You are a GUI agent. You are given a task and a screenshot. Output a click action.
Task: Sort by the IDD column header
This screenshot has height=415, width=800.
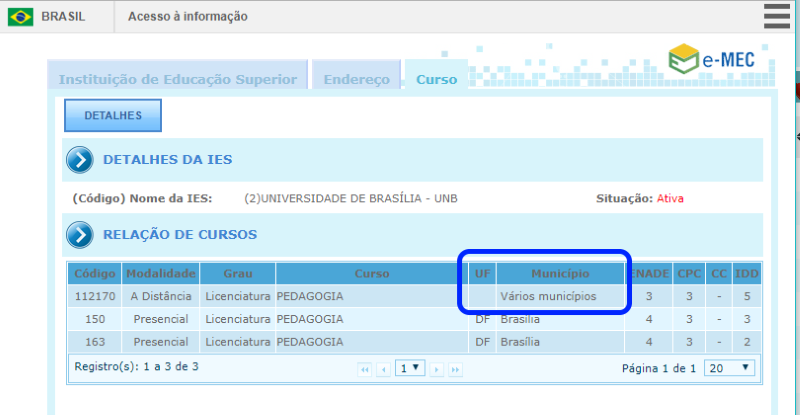click(747, 274)
